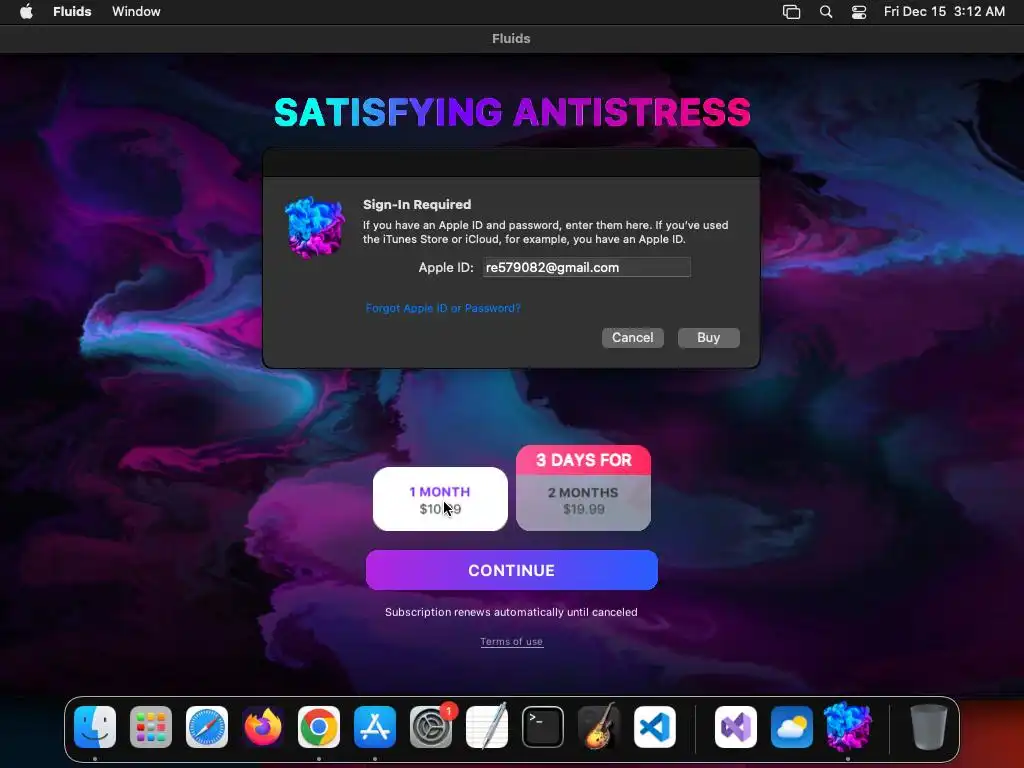Open TextEdit from the dock
1024x768 pixels.
(487, 727)
